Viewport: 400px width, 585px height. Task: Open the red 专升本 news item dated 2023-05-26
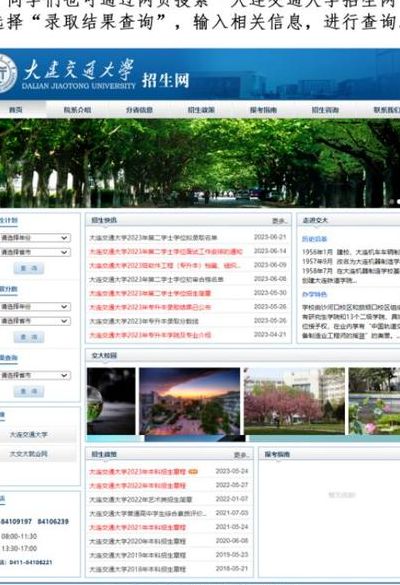pos(150,307)
